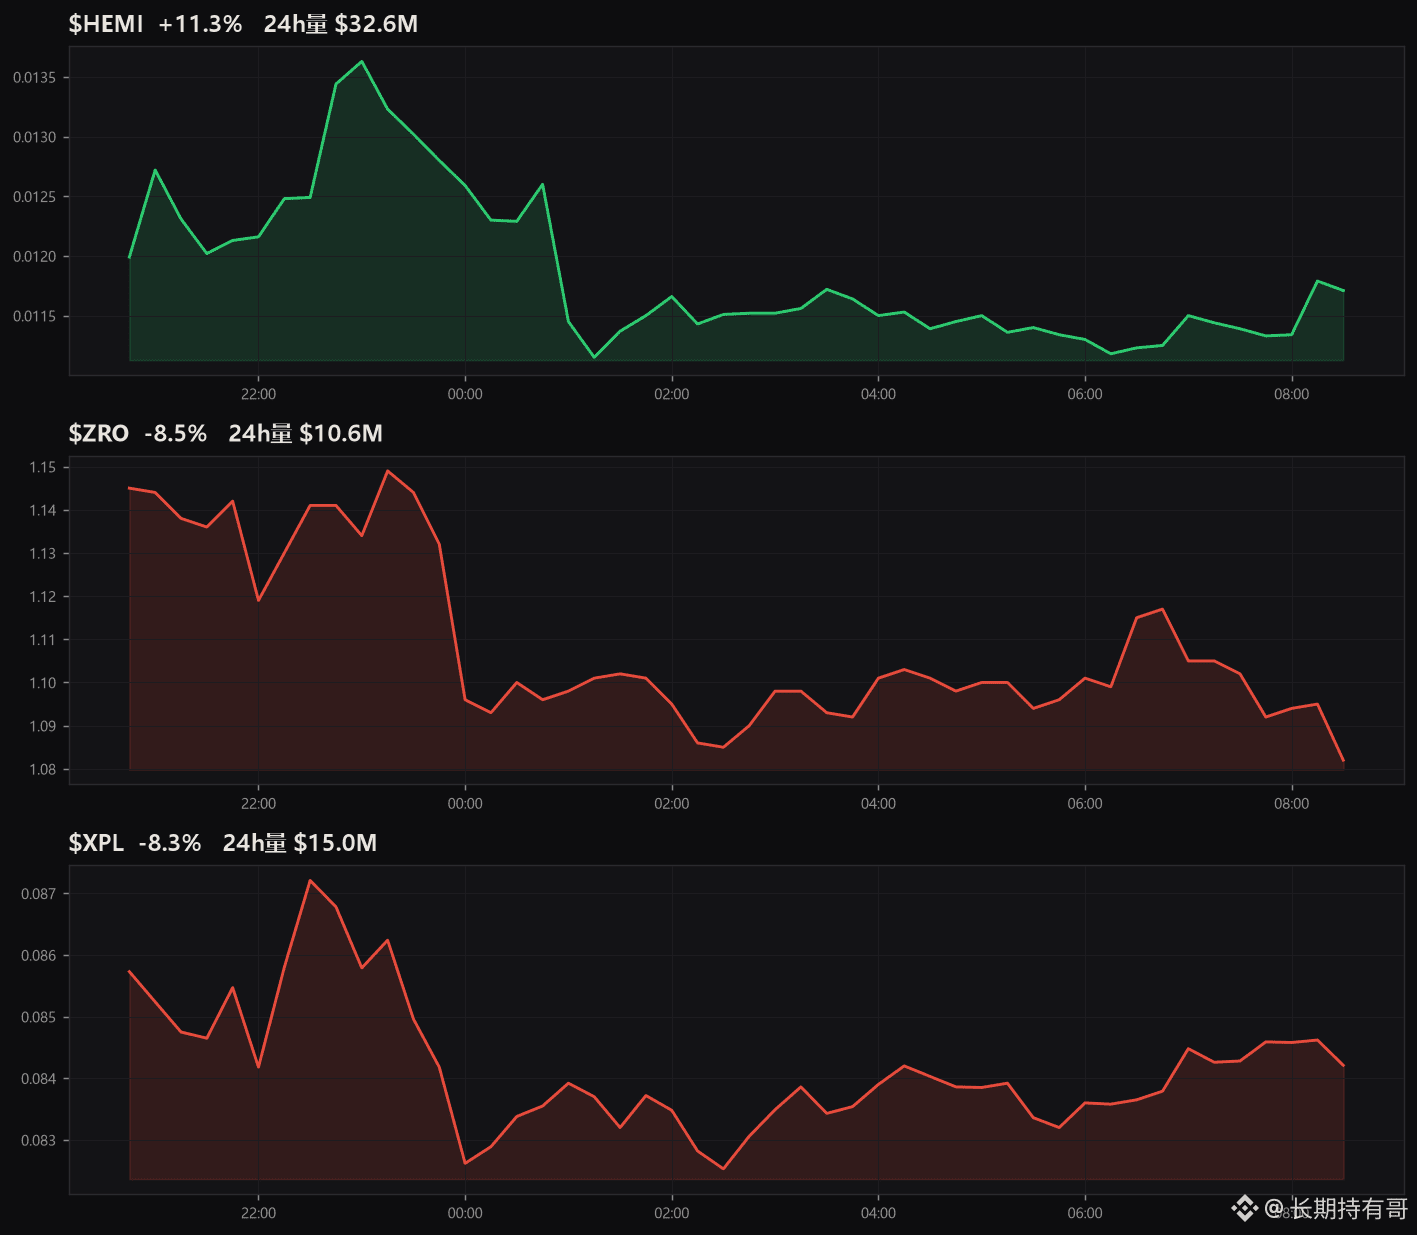This screenshot has height=1235, width=1417.
Task: Click the 1.15 price axis label
Action: click(43, 467)
